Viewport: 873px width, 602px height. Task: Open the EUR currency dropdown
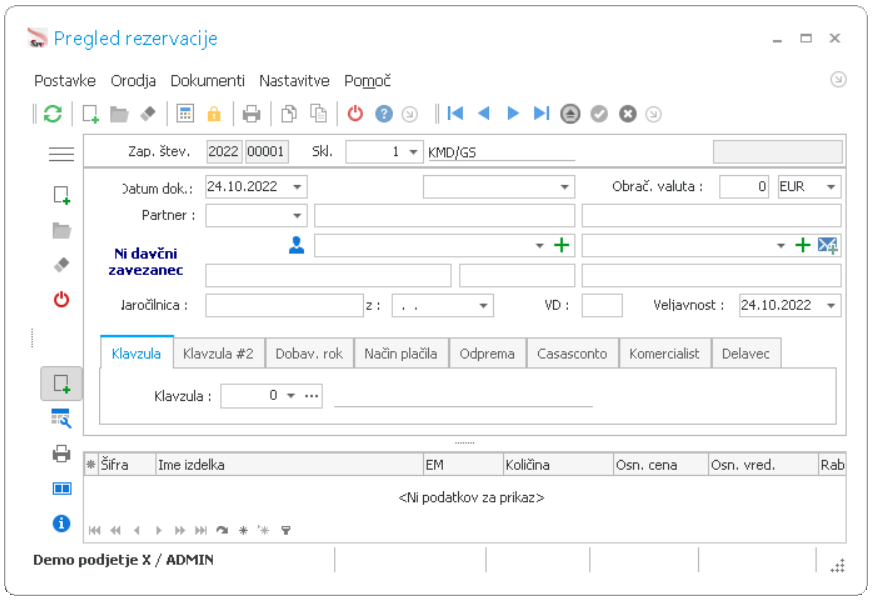[831, 187]
